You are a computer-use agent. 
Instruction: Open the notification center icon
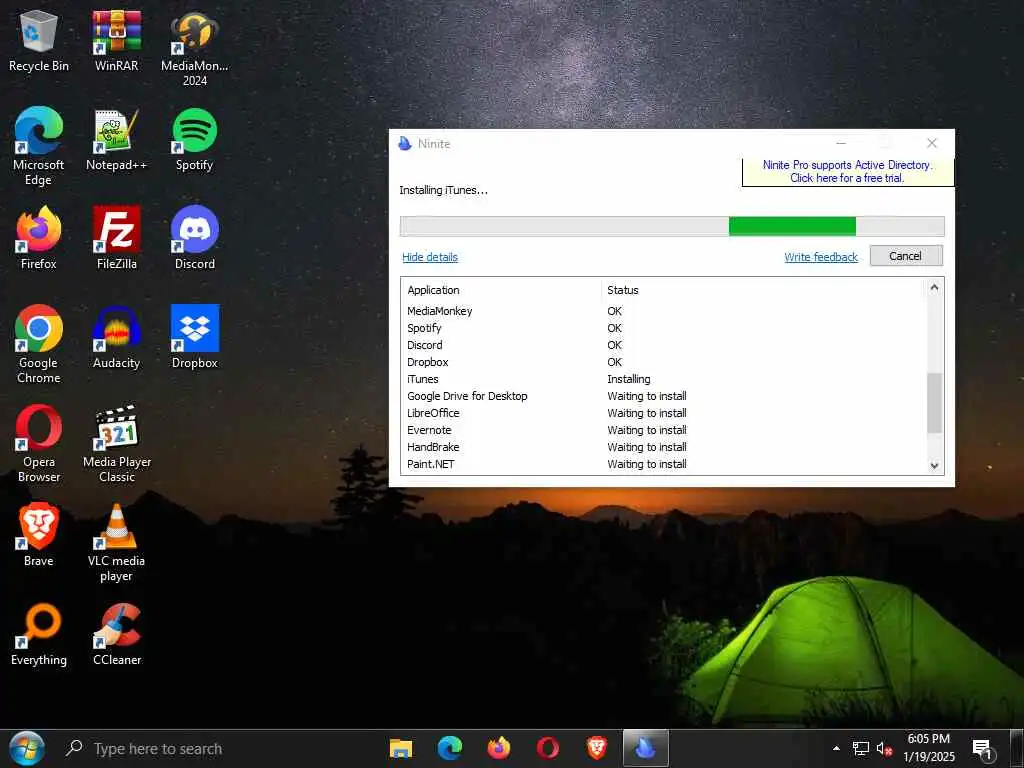[x=984, y=749]
